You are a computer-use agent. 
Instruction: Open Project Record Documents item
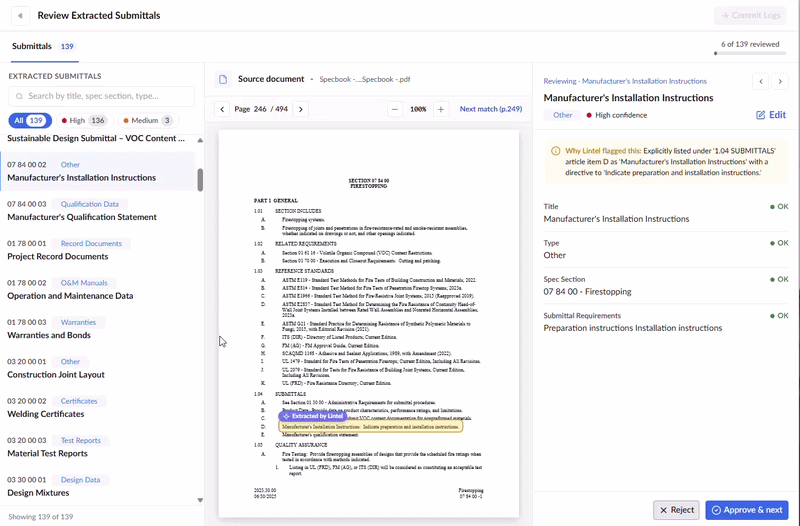(x=98, y=250)
